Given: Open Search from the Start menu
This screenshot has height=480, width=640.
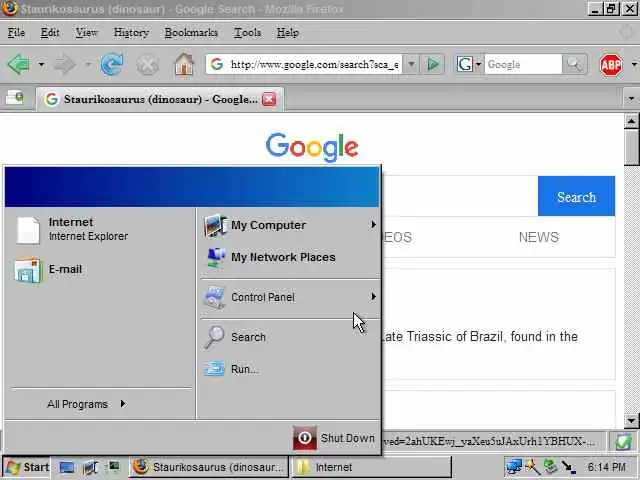Looking at the screenshot, I should coord(290,337).
